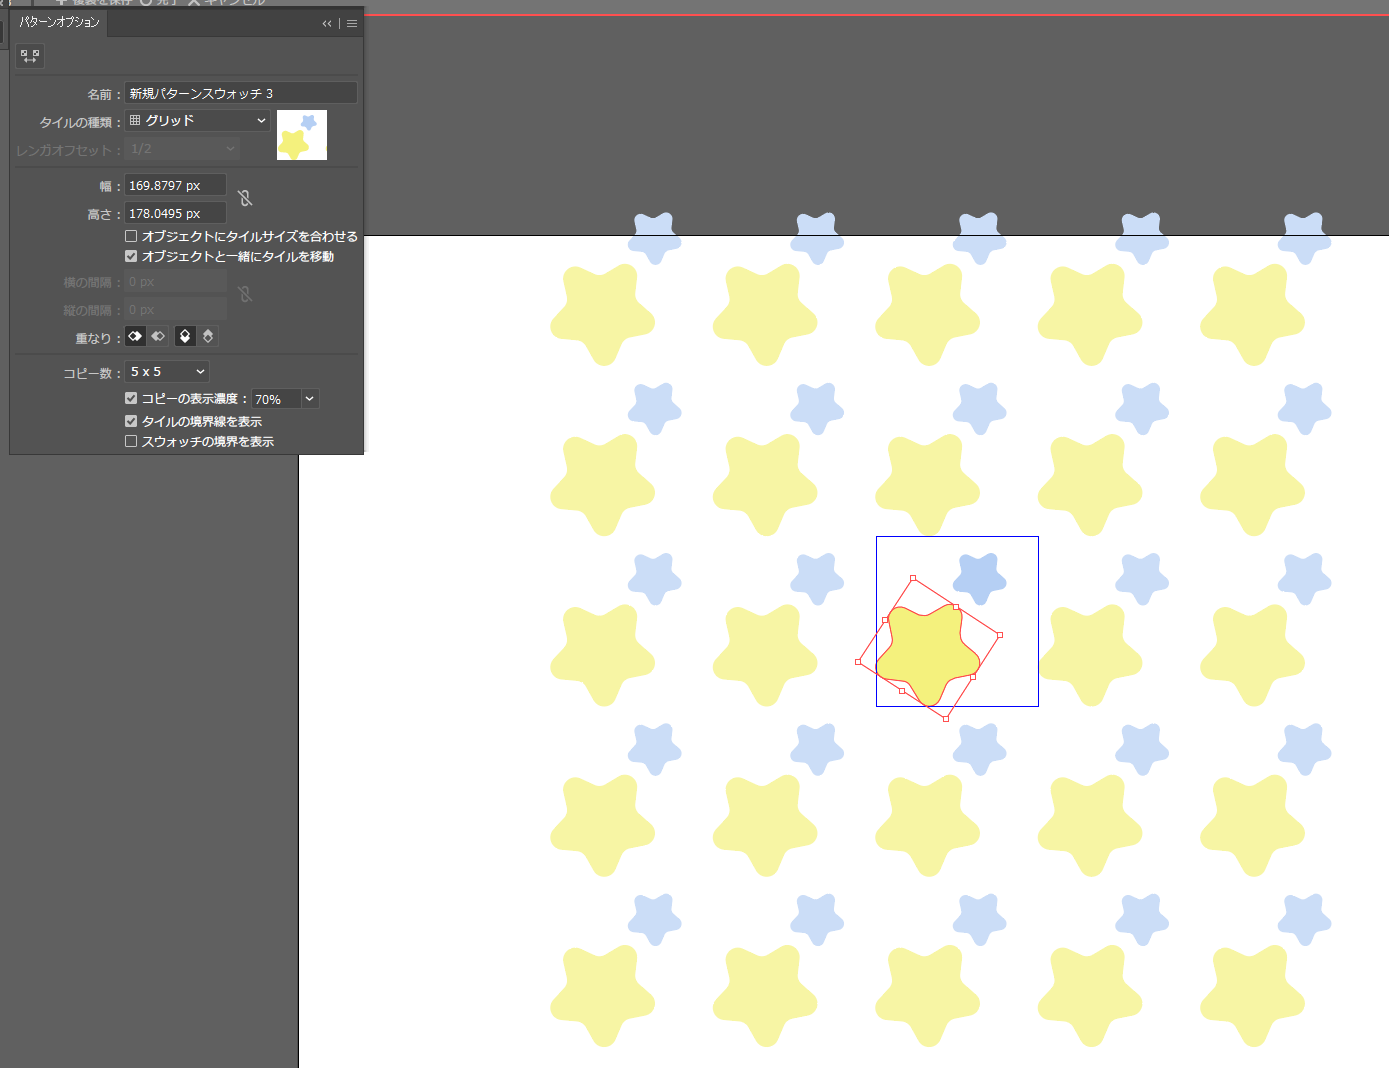
Task: Open the panel flyout menu icon
Action: click(x=352, y=23)
